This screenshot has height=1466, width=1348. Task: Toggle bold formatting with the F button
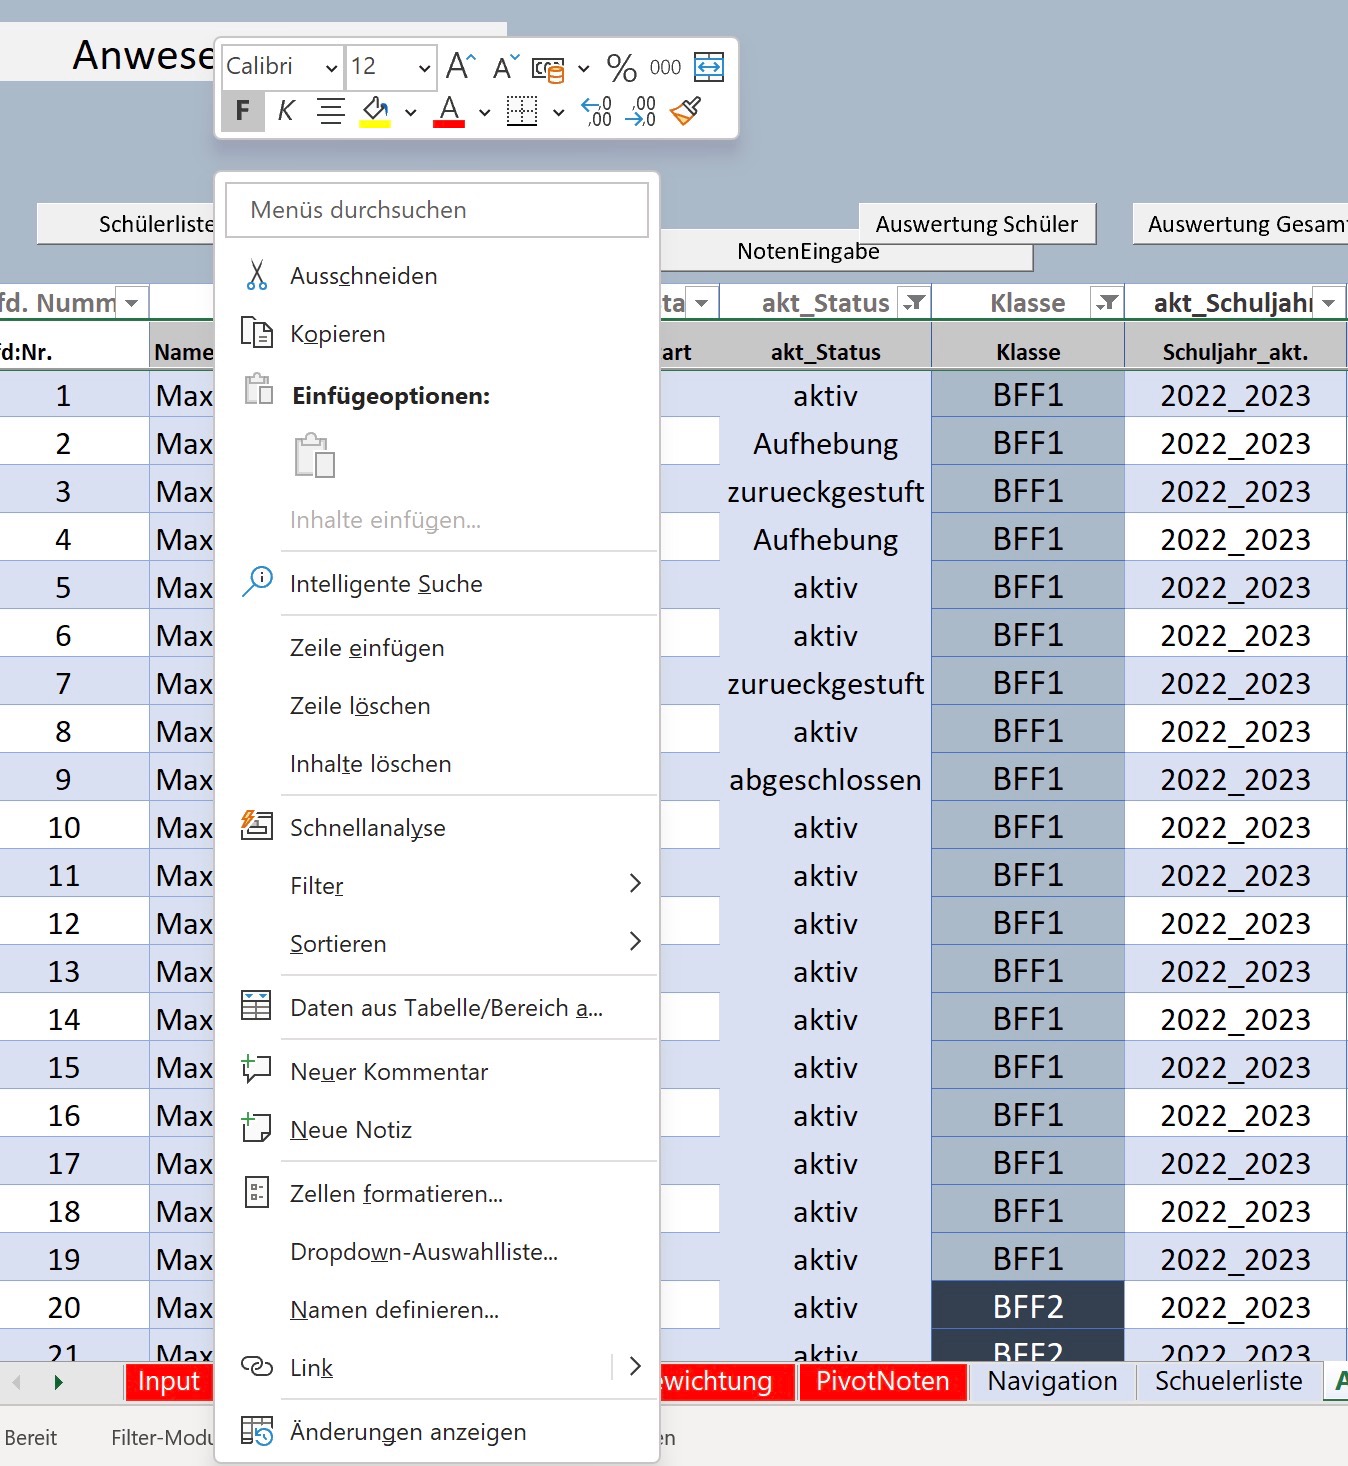click(242, 111)
